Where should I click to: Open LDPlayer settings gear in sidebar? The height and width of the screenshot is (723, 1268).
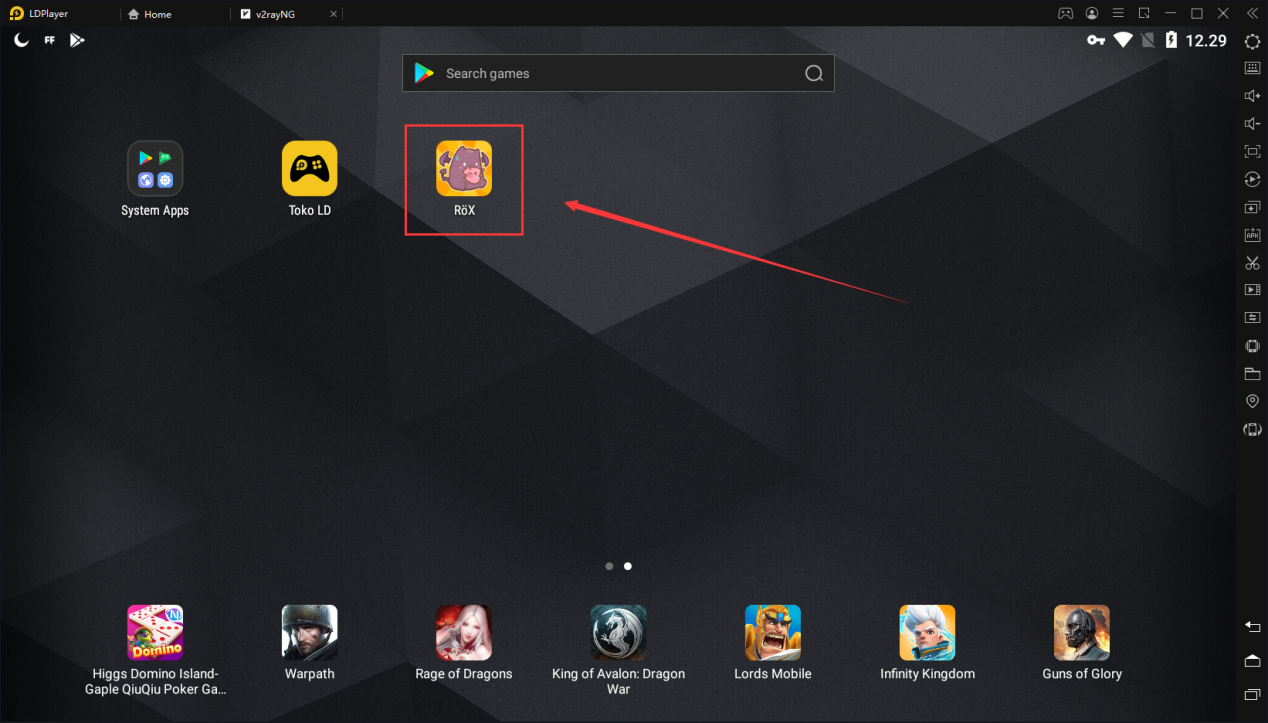(x=1252, y=41)
